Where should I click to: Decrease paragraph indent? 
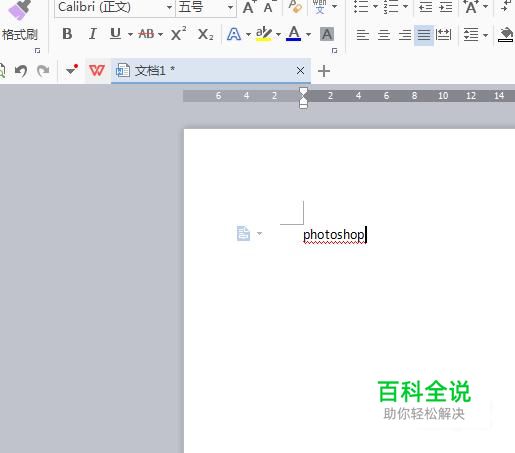pos(426,7)
